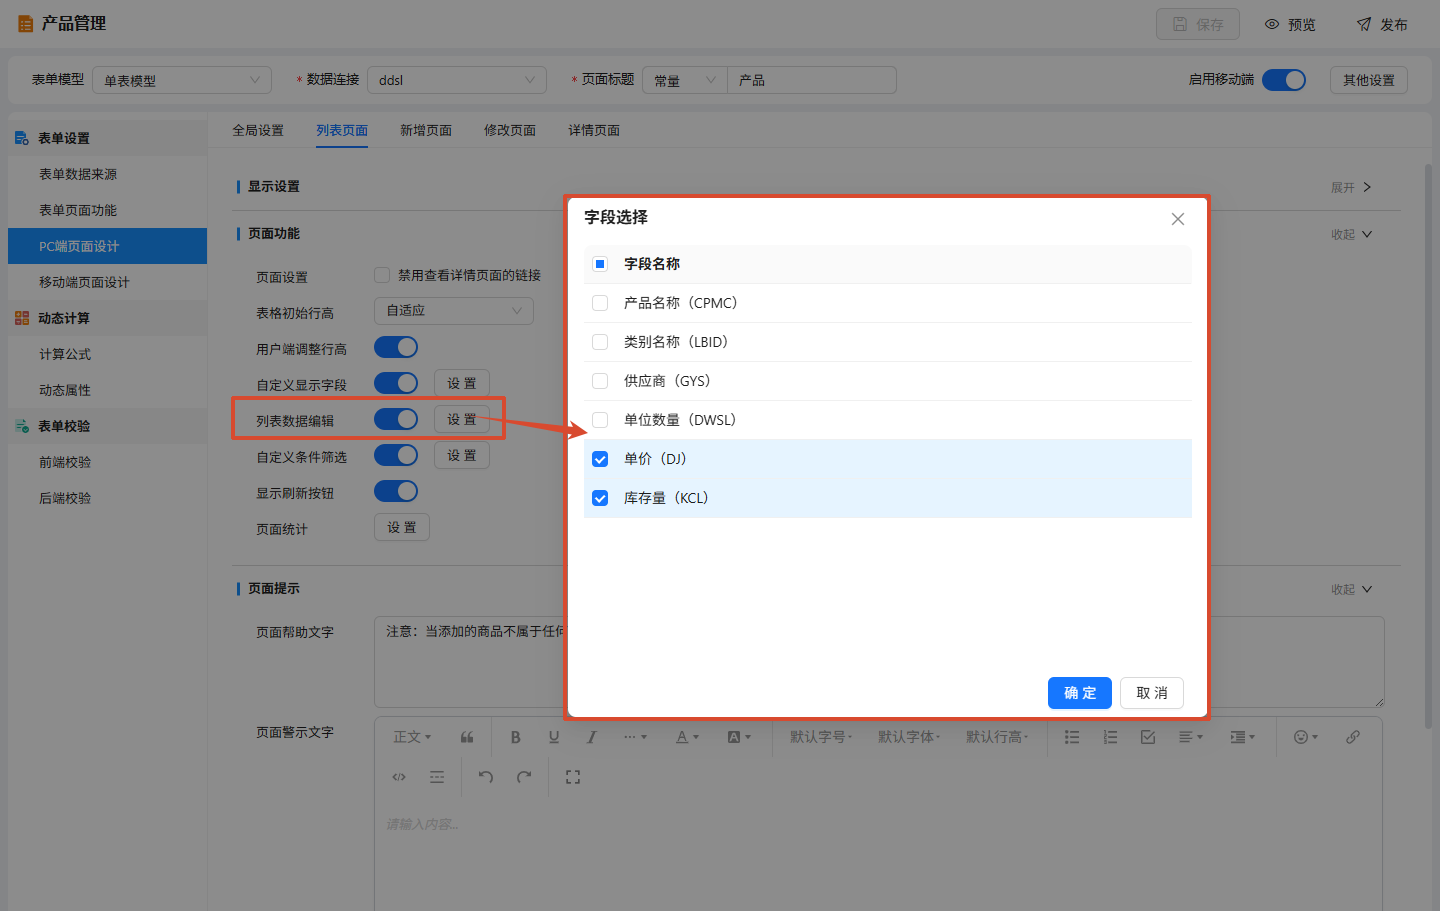Screen dimensions: 1440x911
Task: Open the 表格初始行高 dropdown
Action: [x=454, y=311]
